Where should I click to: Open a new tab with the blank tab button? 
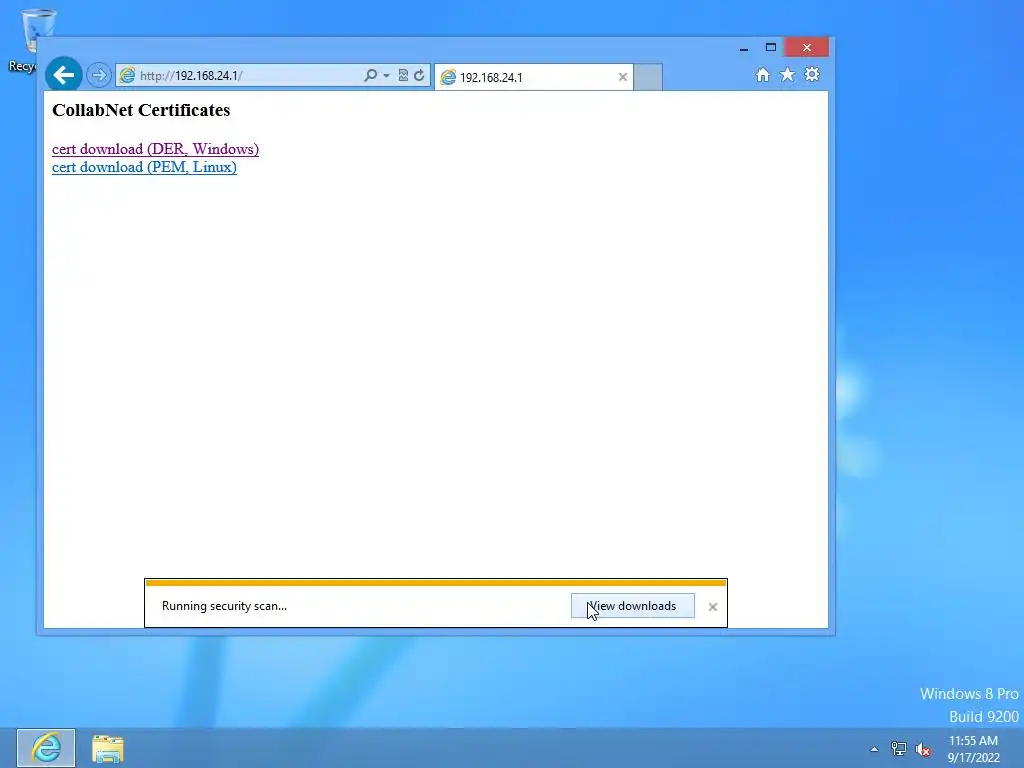pyautogui.click(x=648, y=77)
